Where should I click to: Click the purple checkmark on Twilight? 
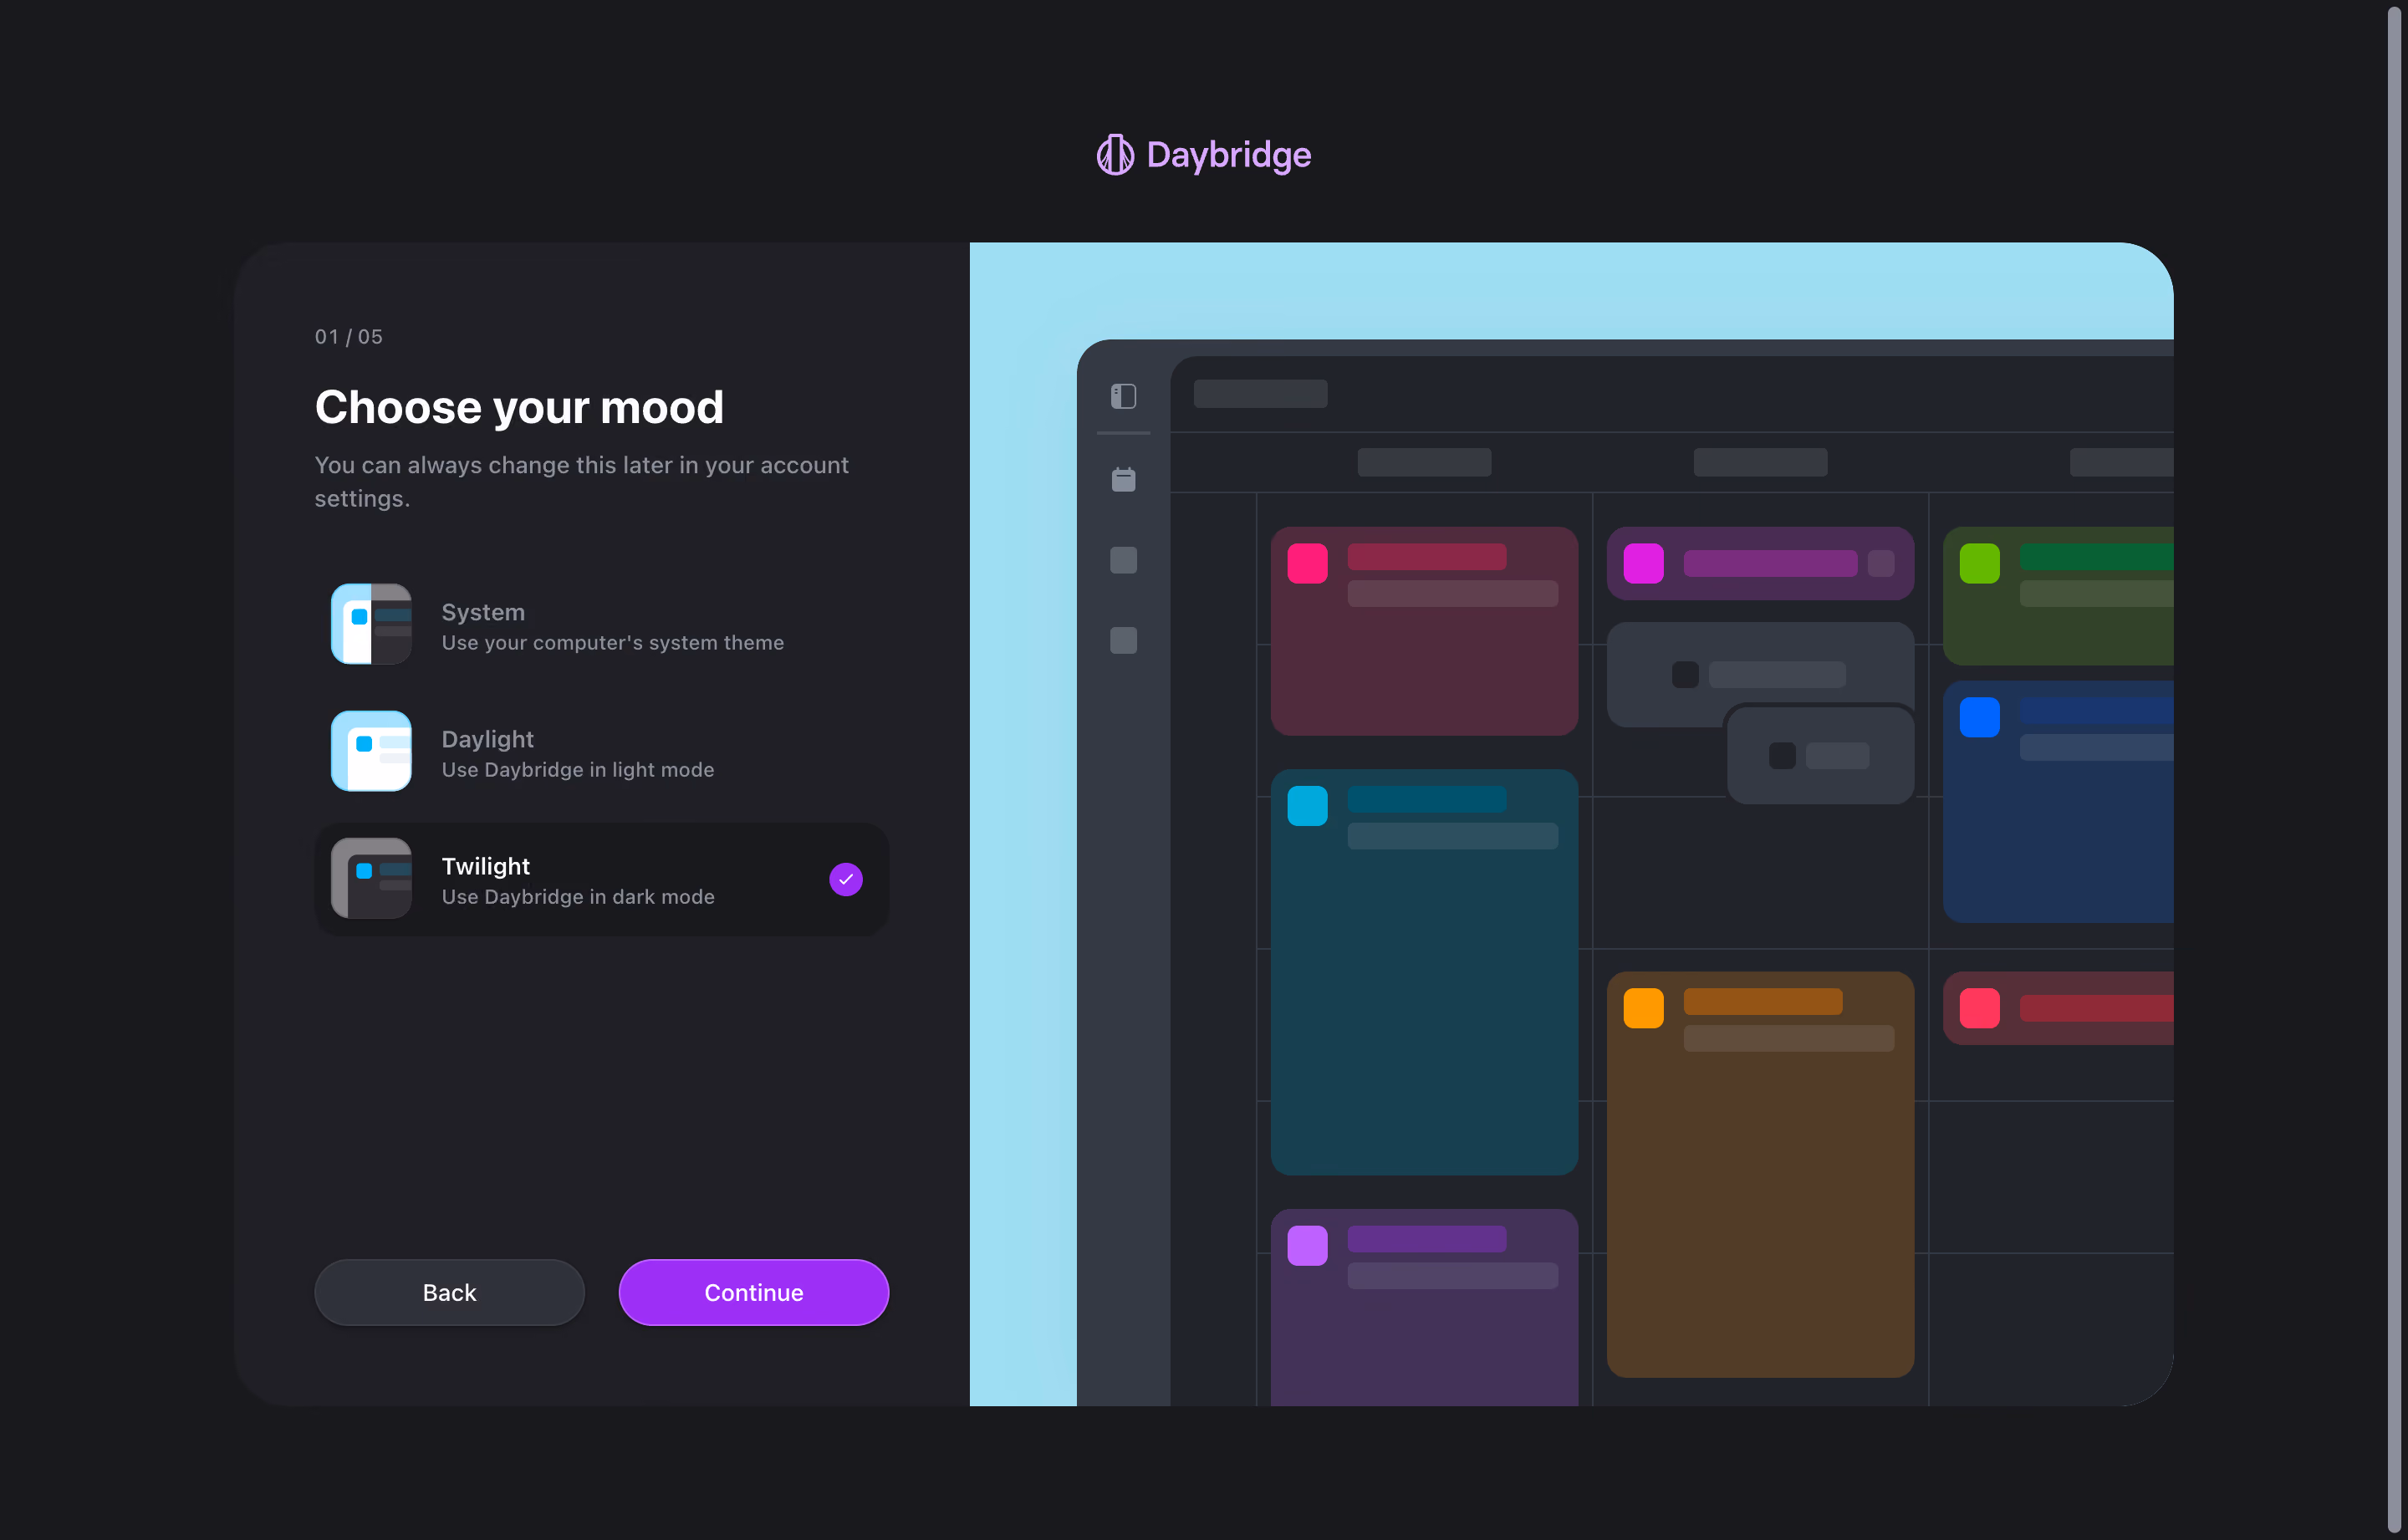point(846,879)
